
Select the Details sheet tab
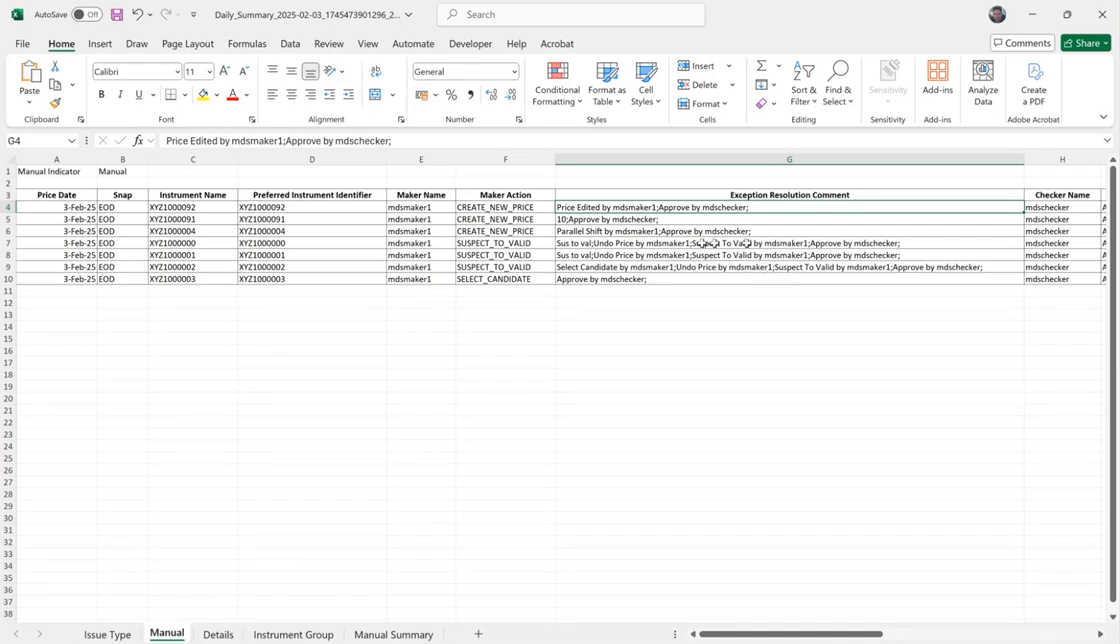click(218, 634)
